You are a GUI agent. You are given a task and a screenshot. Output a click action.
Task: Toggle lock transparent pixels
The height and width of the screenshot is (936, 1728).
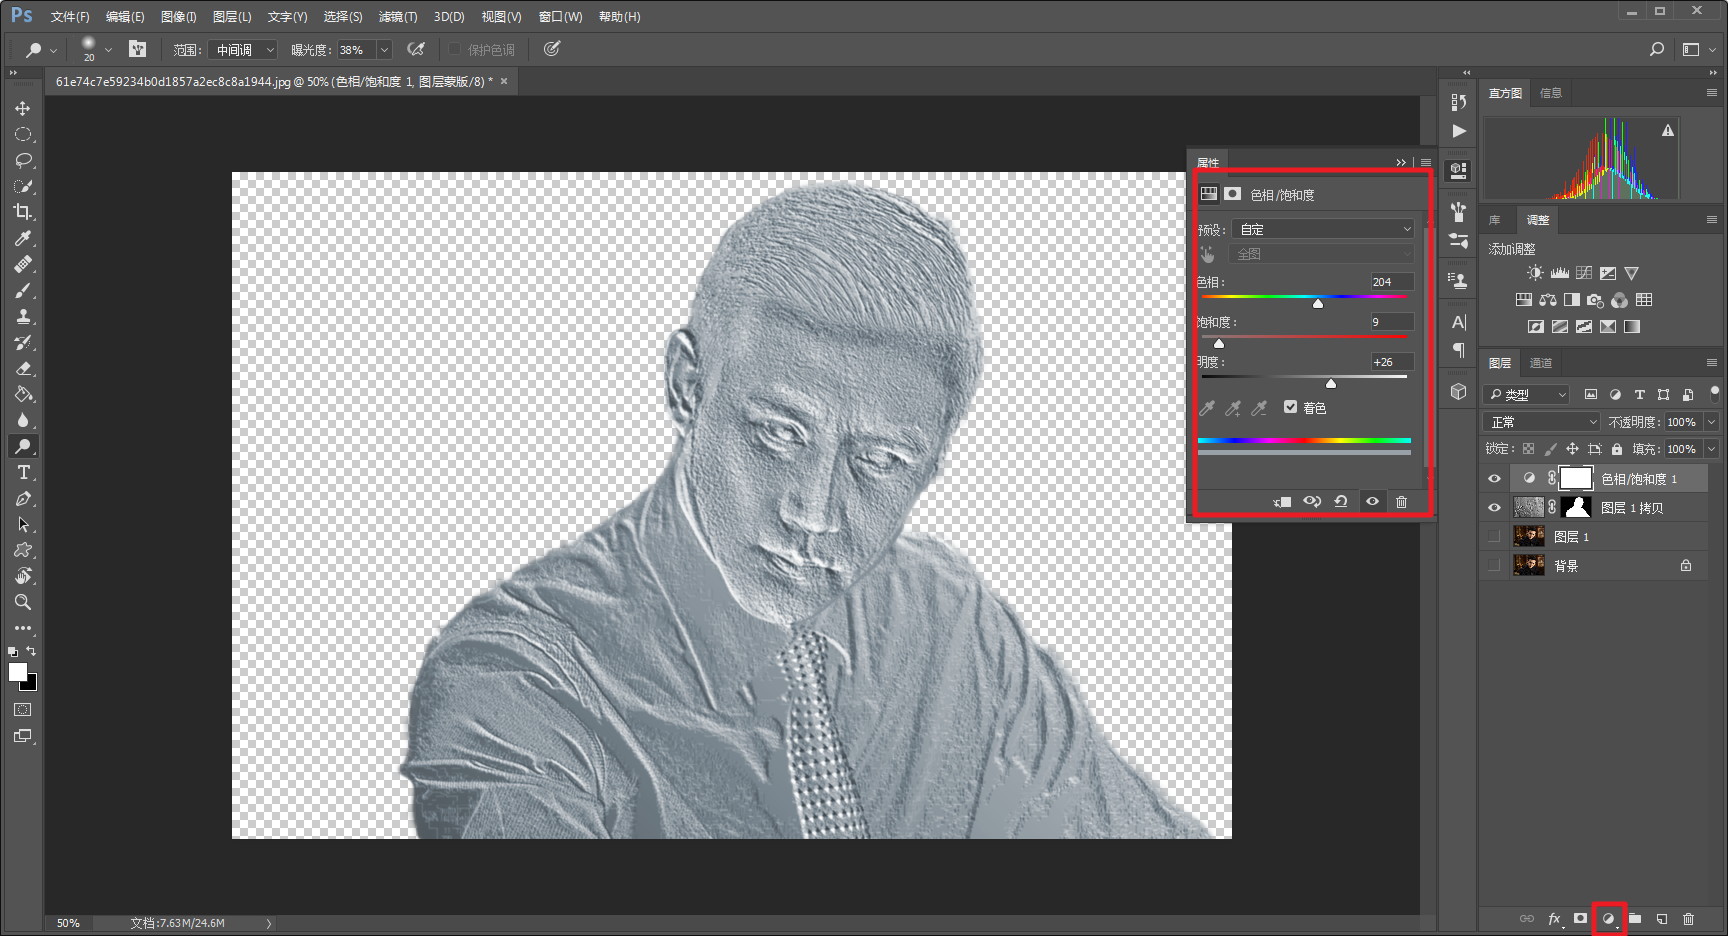point(1528,449)
